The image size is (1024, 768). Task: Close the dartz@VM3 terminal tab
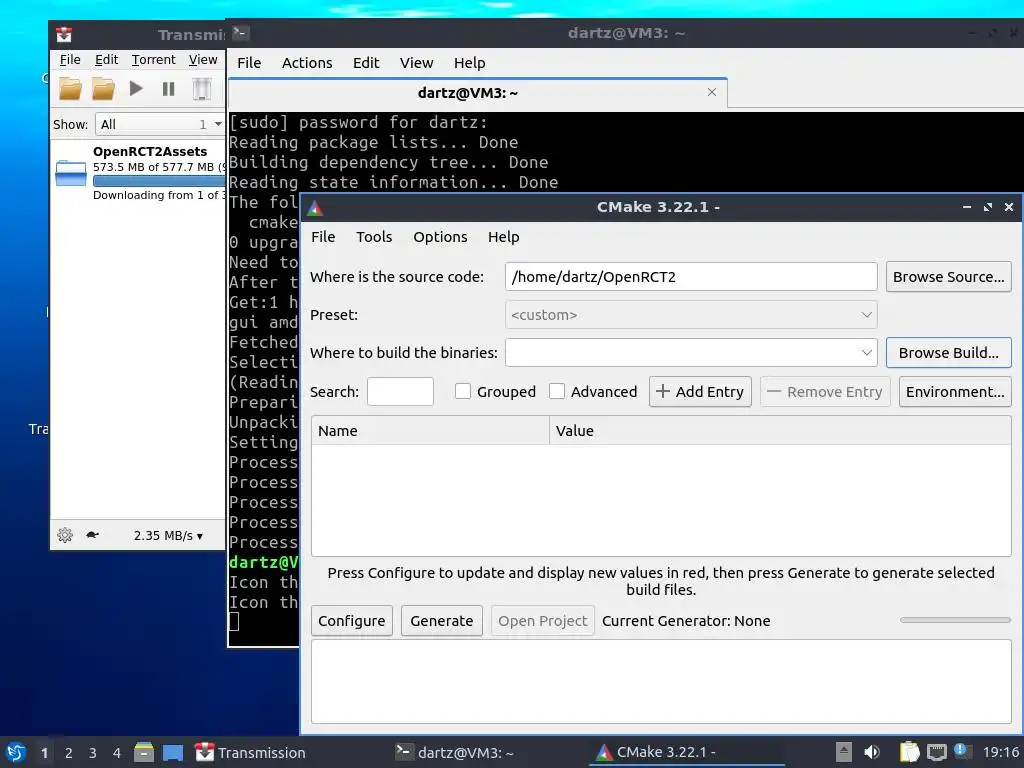point(712,92)
